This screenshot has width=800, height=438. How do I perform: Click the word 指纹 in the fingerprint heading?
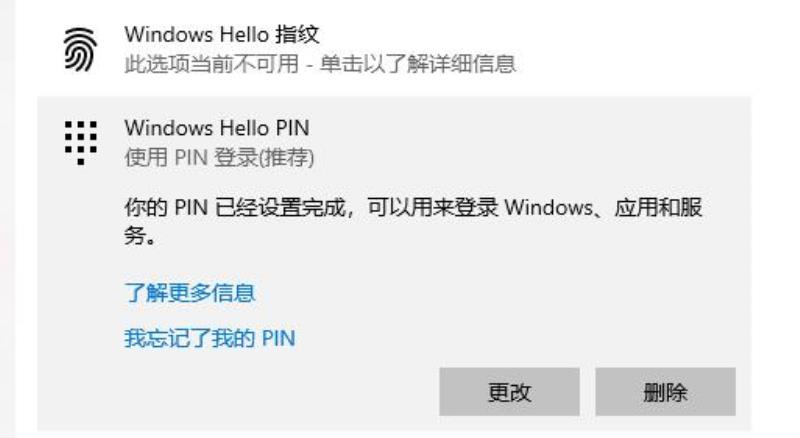297,35
